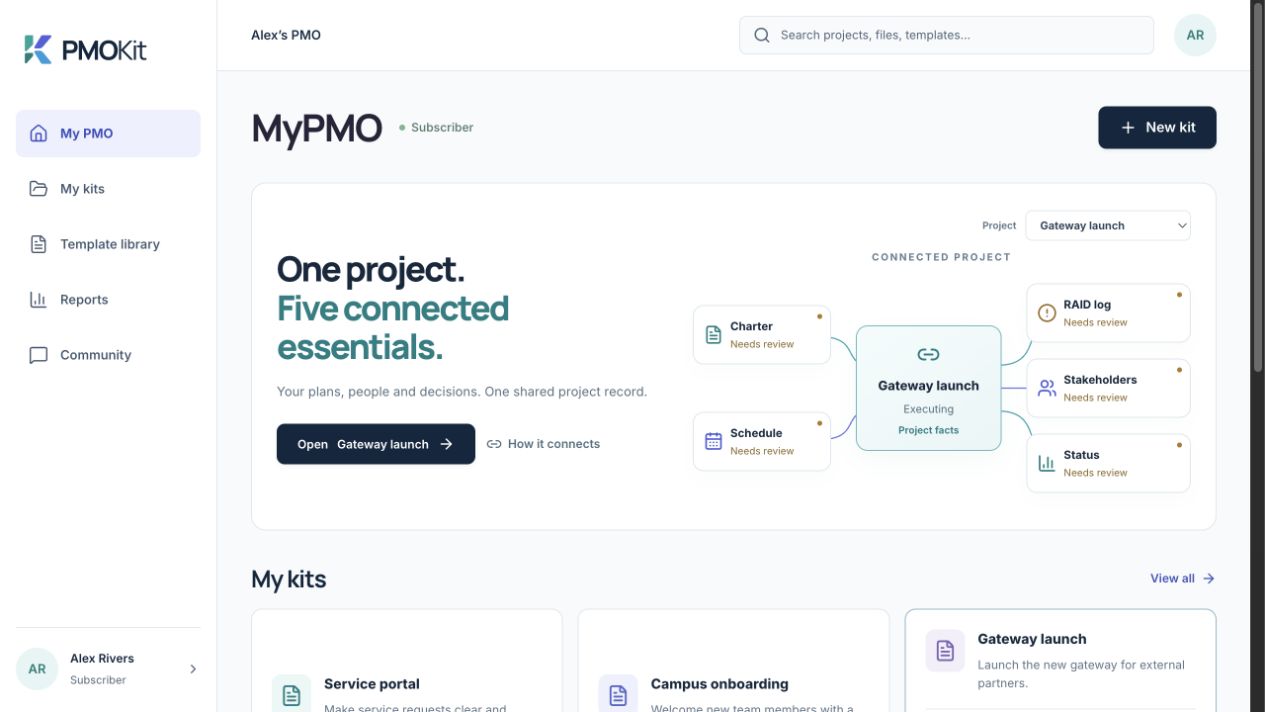Click the Charter document icon
Viewport: 1265px width, 712px height.
[x=713, y=335]
